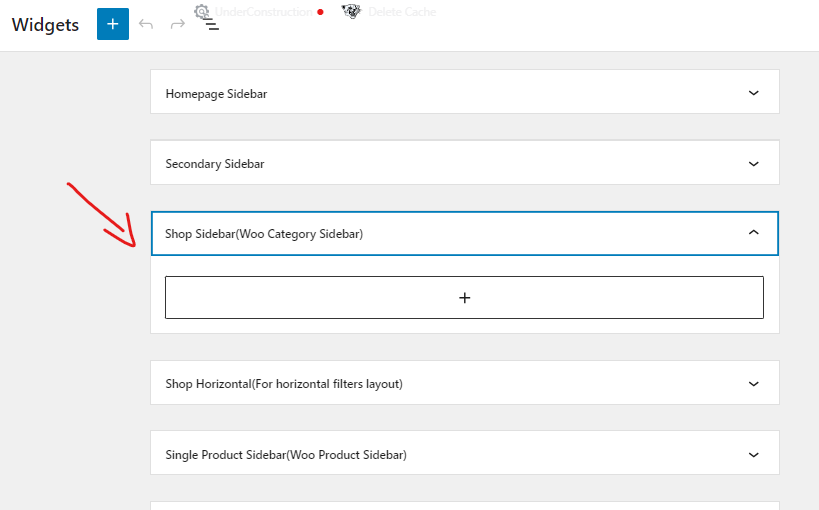Expand Shop Horizontal filters chevron
The height and width of the screenshot is (510, 819).
click(x=753, y=384)
